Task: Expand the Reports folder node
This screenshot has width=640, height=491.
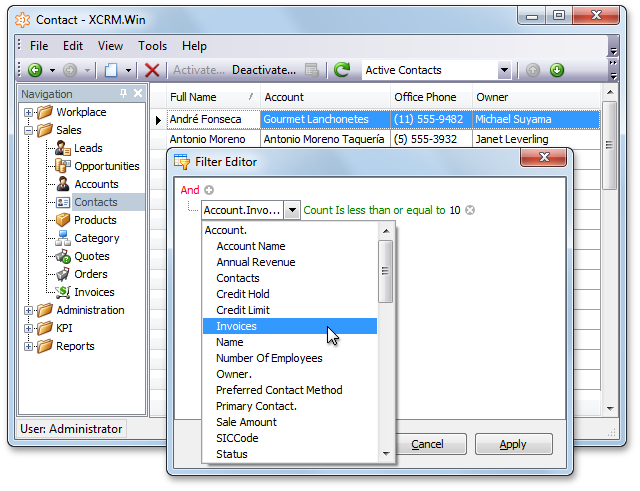Action: [28, 347]
